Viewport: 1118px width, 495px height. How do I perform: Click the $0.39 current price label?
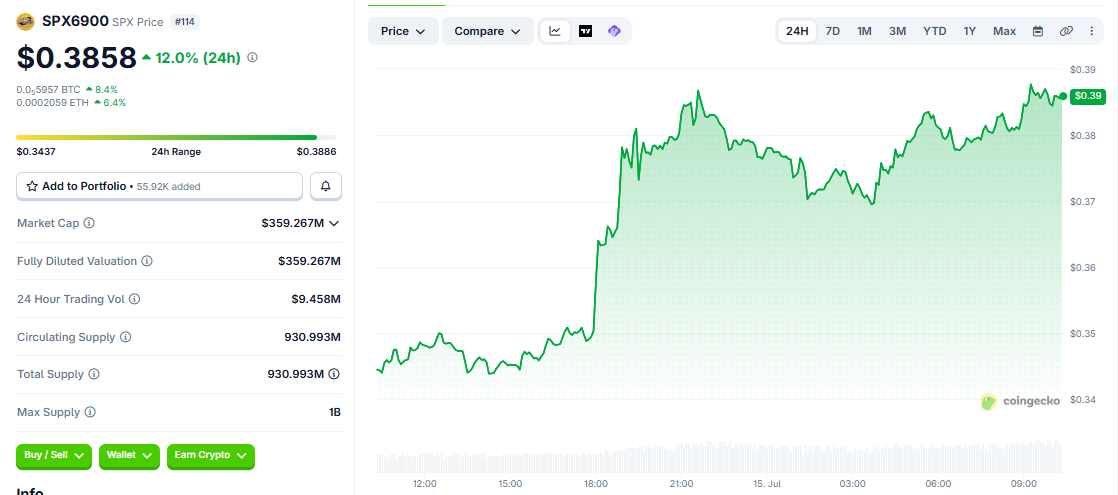pyautogui.click(x=1088, y=96)
